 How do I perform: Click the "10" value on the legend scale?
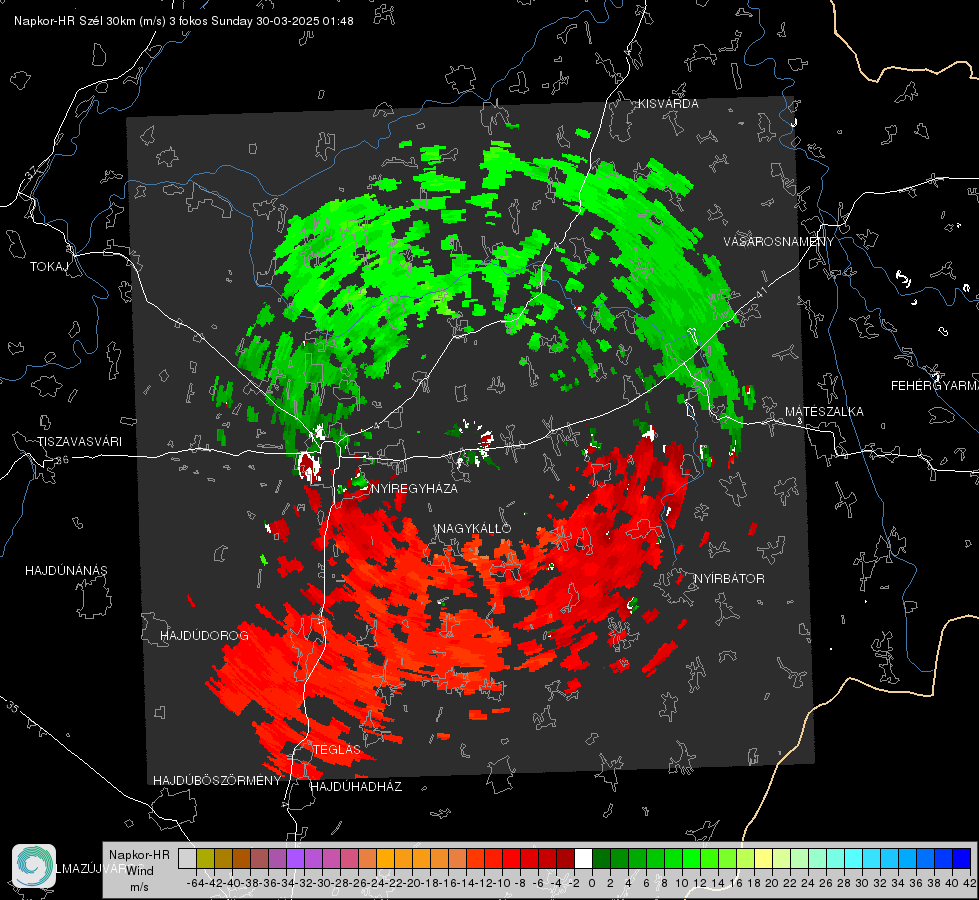[682, 883]
